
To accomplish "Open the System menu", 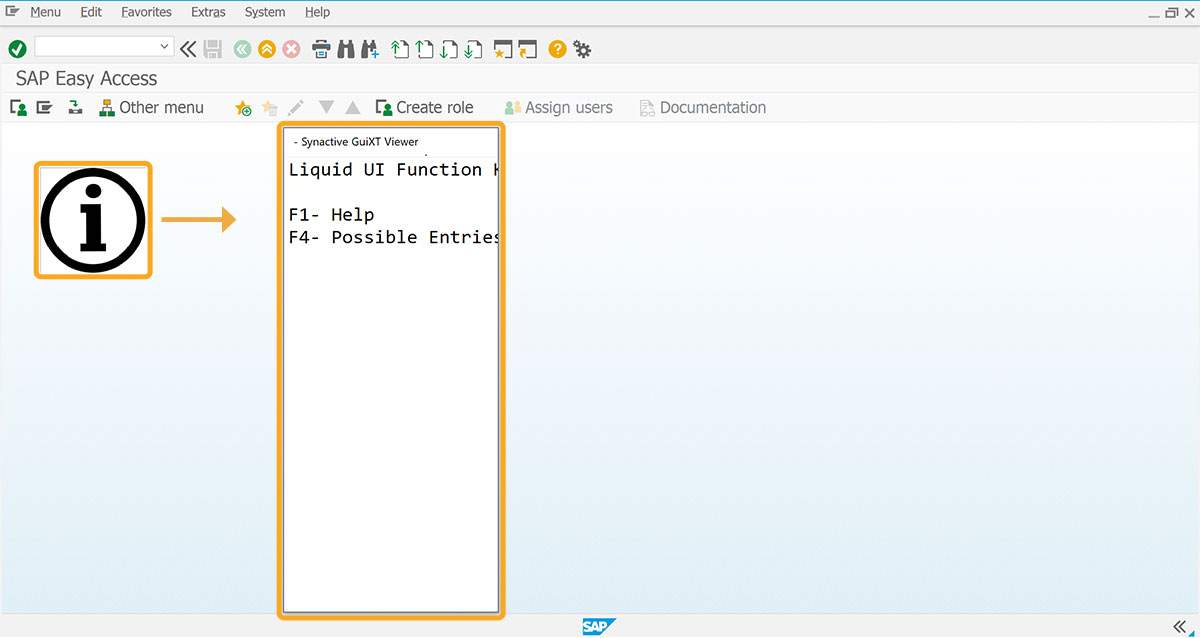I will click(265, 12).
